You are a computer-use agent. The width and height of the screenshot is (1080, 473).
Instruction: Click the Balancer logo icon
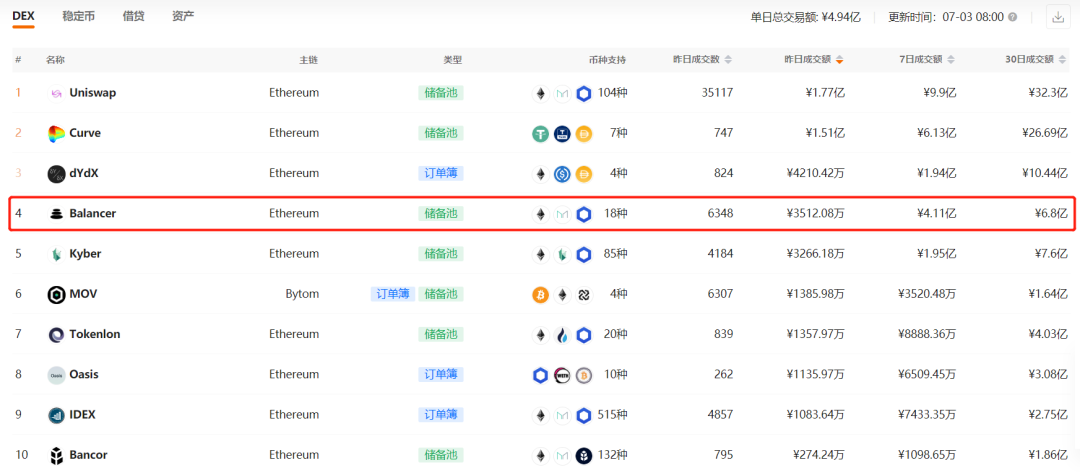(x=56, y=214)
